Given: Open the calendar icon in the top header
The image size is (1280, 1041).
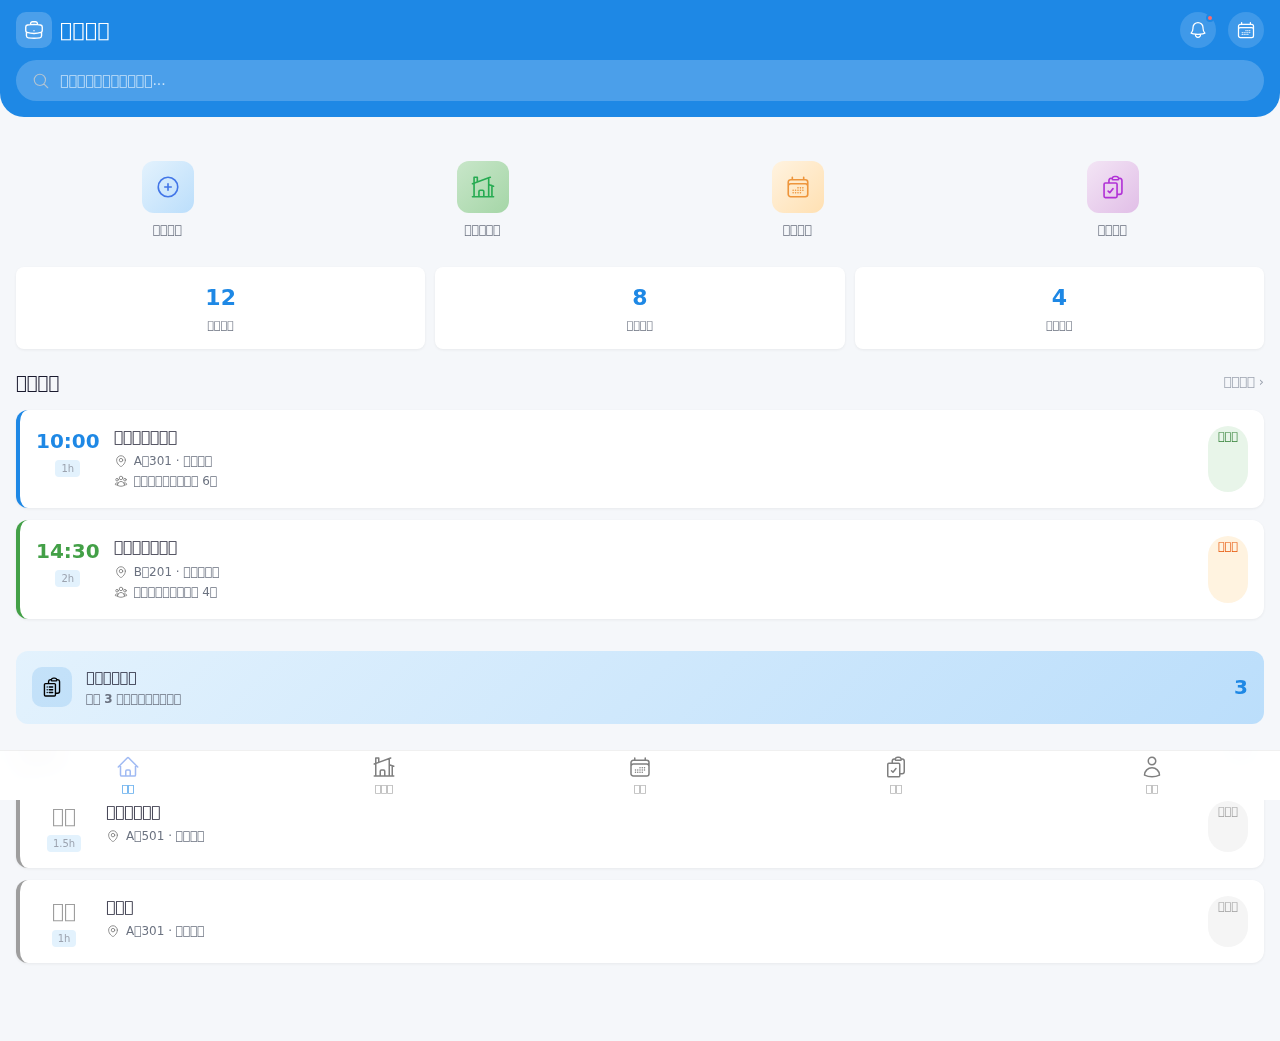Looking at the screenshot, I should (1246, 30).
